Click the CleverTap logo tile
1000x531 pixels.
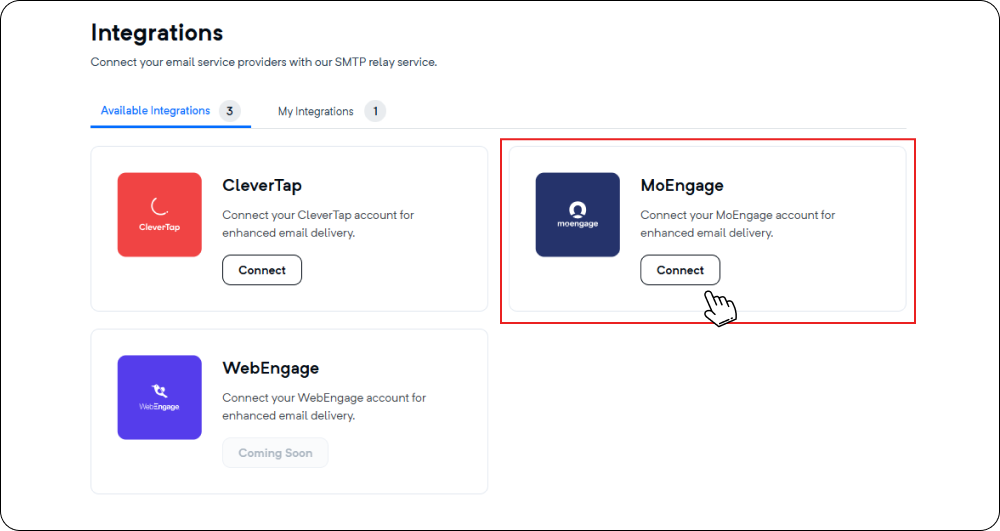point(159,215)
